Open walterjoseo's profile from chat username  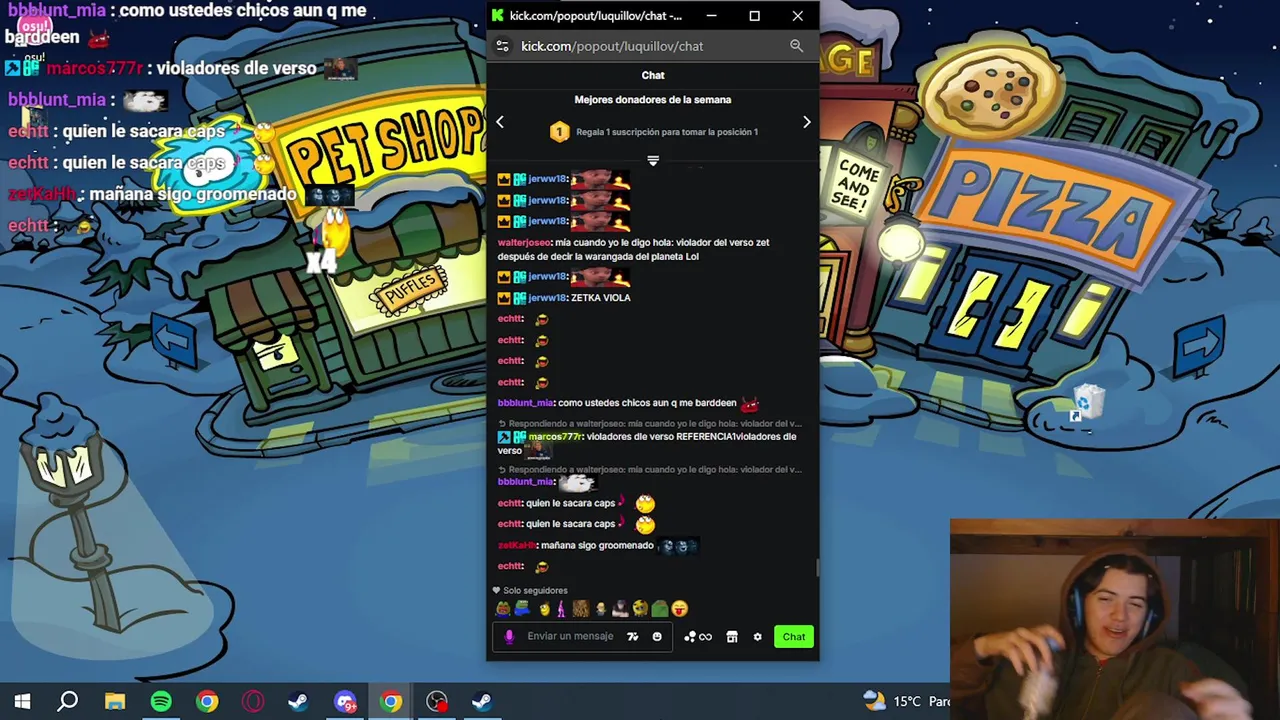[524, 242]
